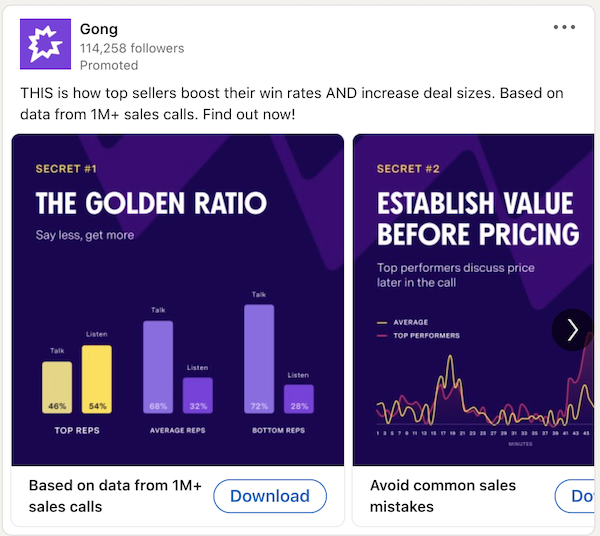Open the three-dot post options menu
This screenshot has height=536, width=600.
click(564, 27)
